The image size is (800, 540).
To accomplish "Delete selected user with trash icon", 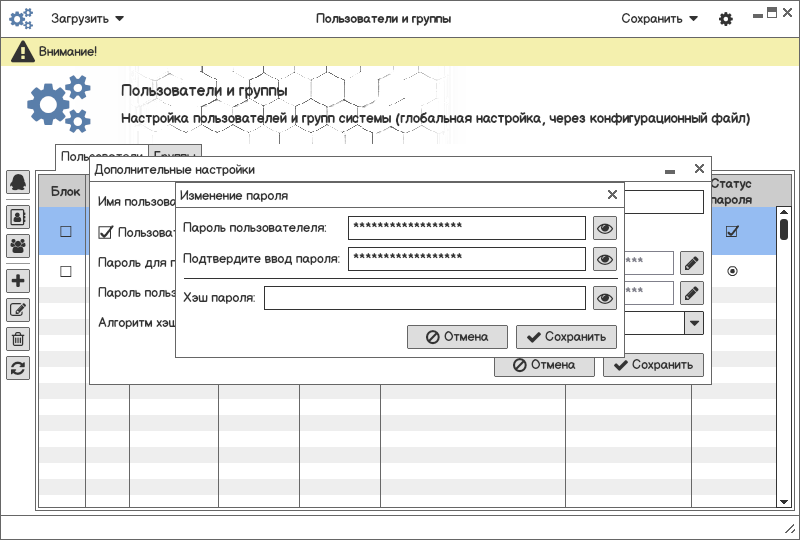I will click(x=18, y=338).
